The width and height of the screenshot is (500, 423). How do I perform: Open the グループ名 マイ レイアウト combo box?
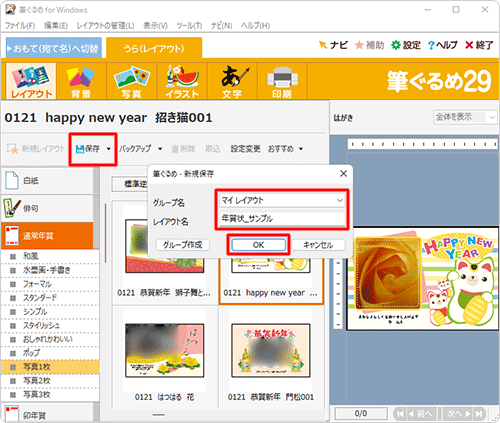coord(282,200)
